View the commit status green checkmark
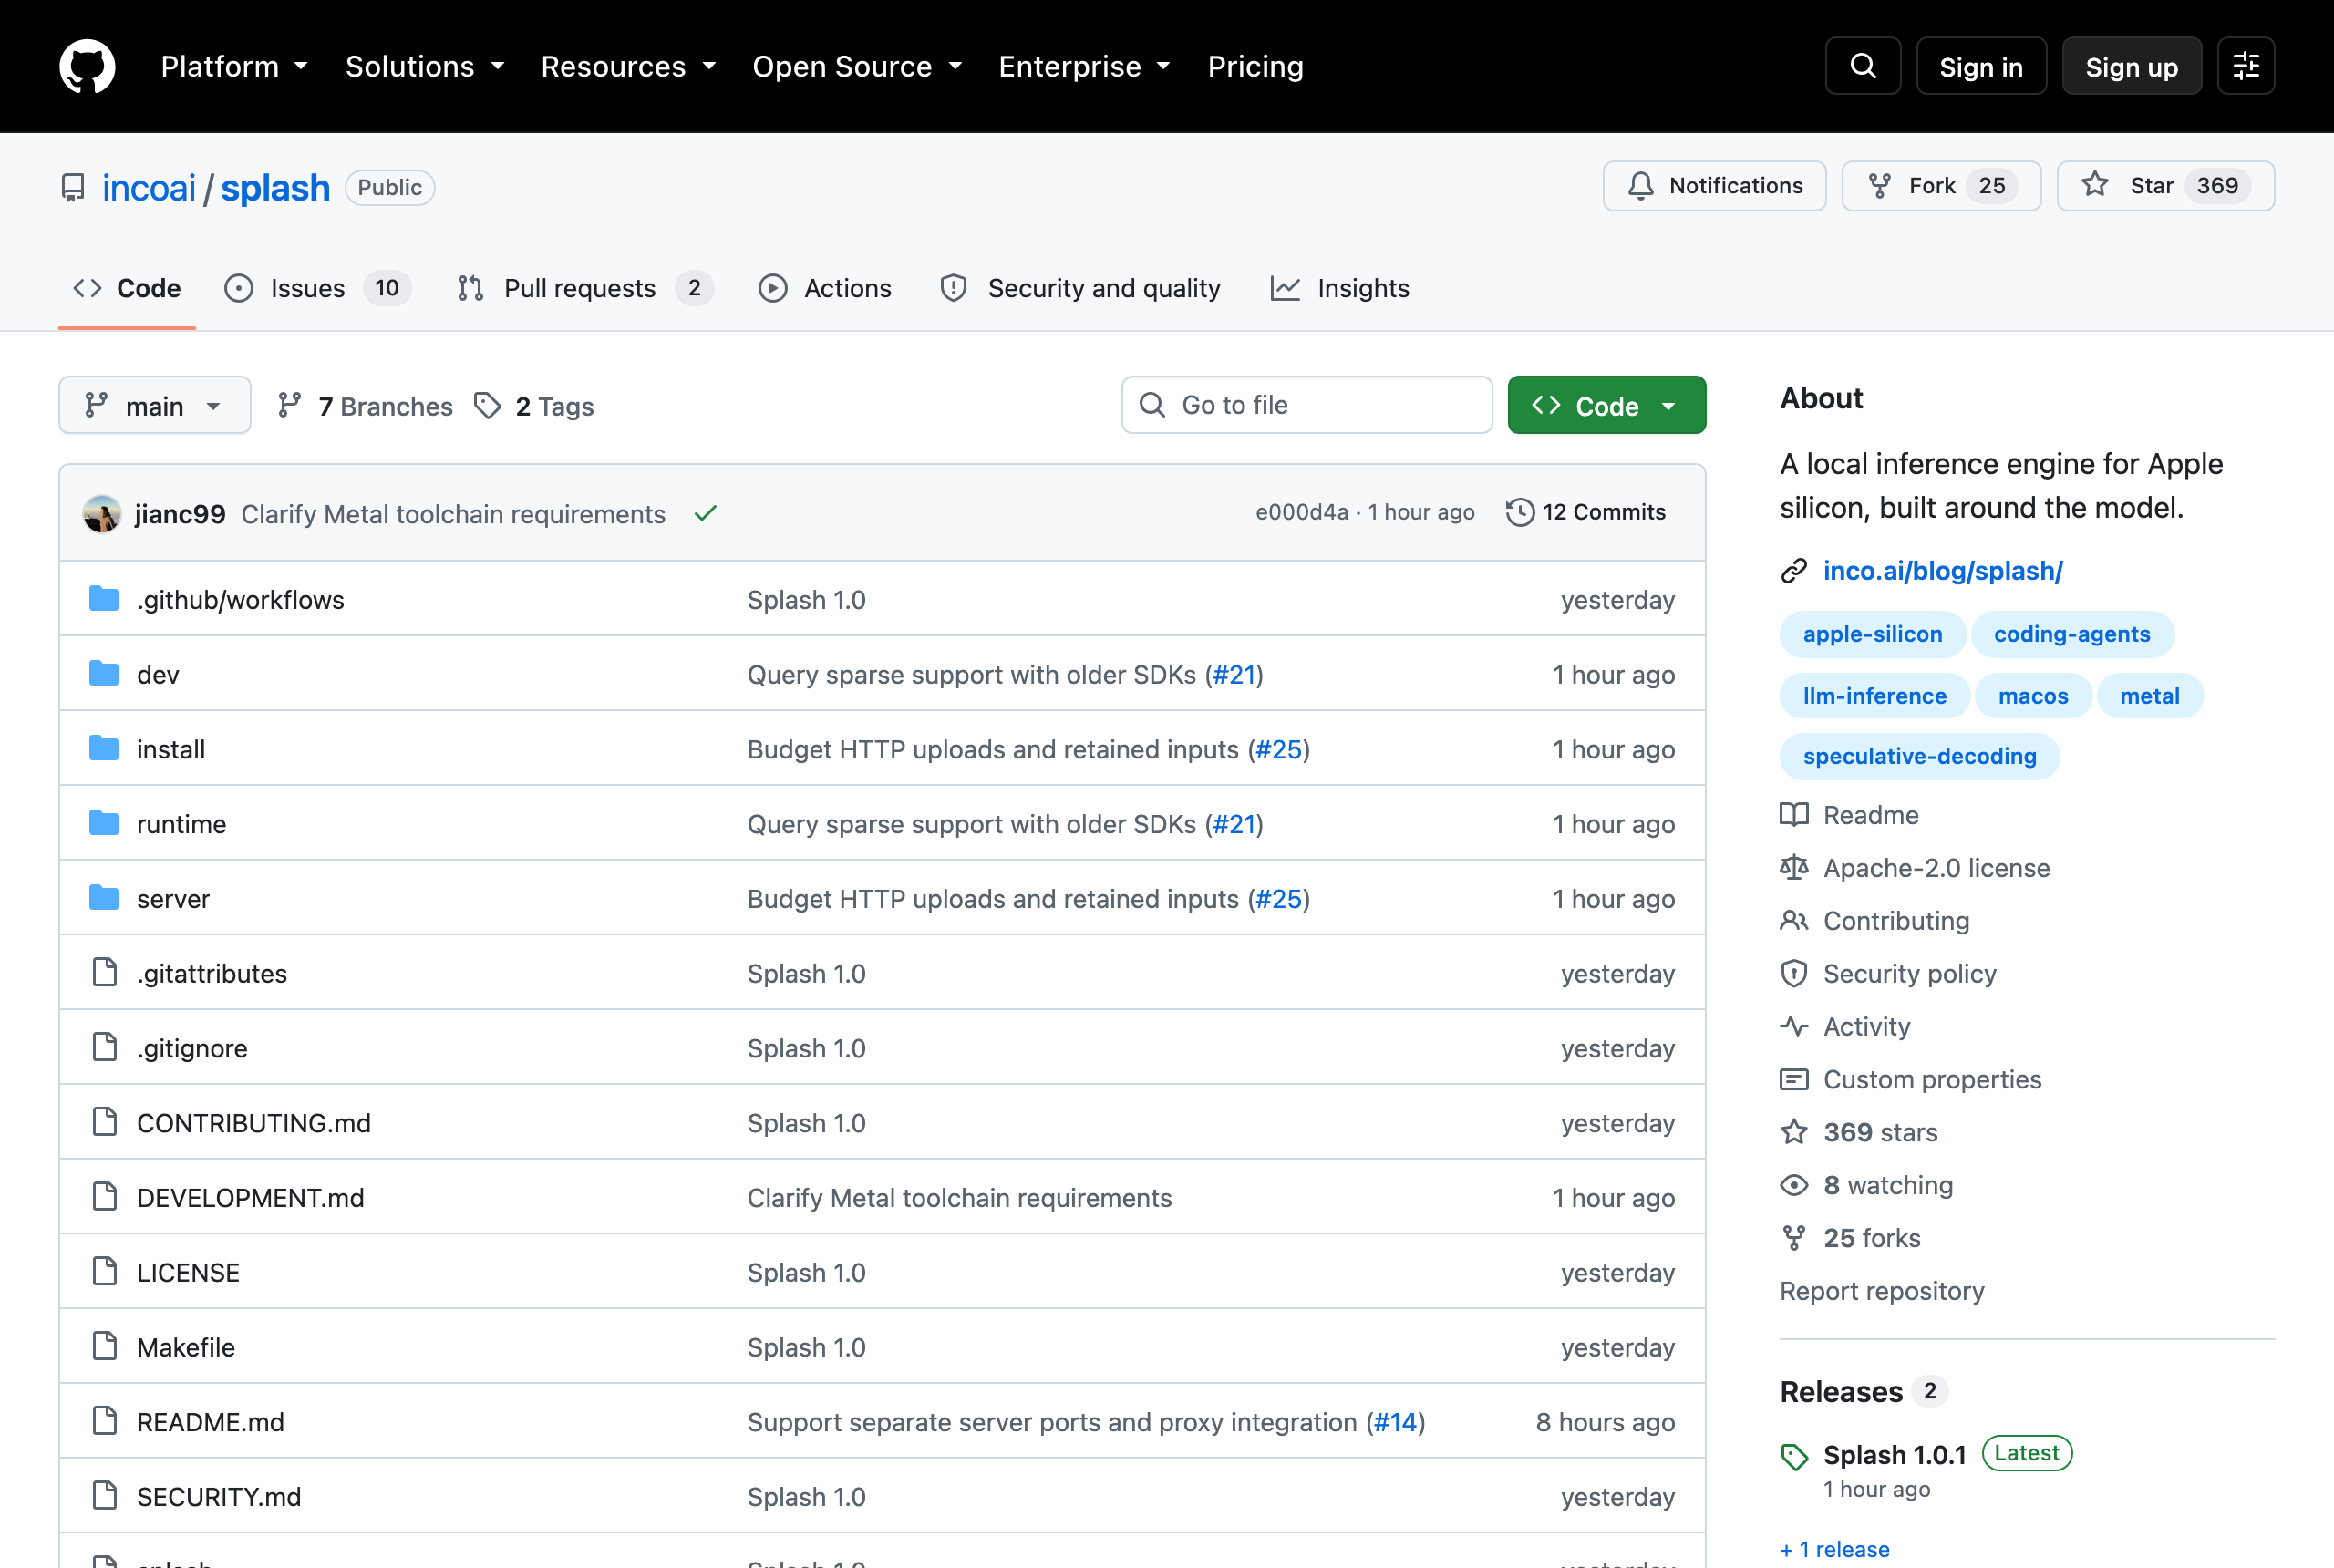The height and width of the screenshot is (1568, 2334). (x=706, y=514)
